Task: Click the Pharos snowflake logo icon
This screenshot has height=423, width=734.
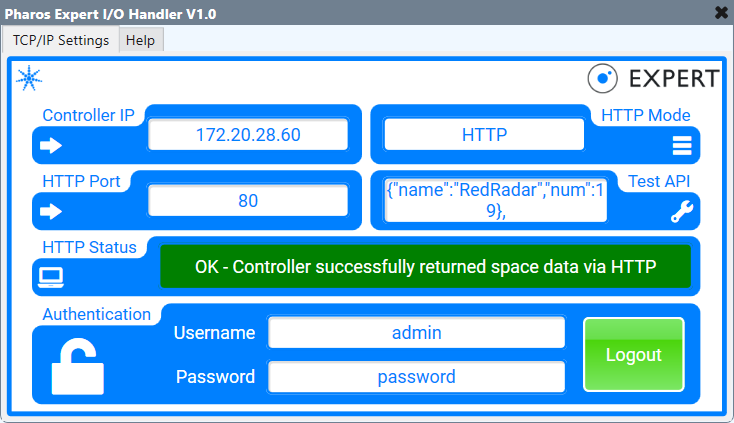Action: [x=29, y=78]
